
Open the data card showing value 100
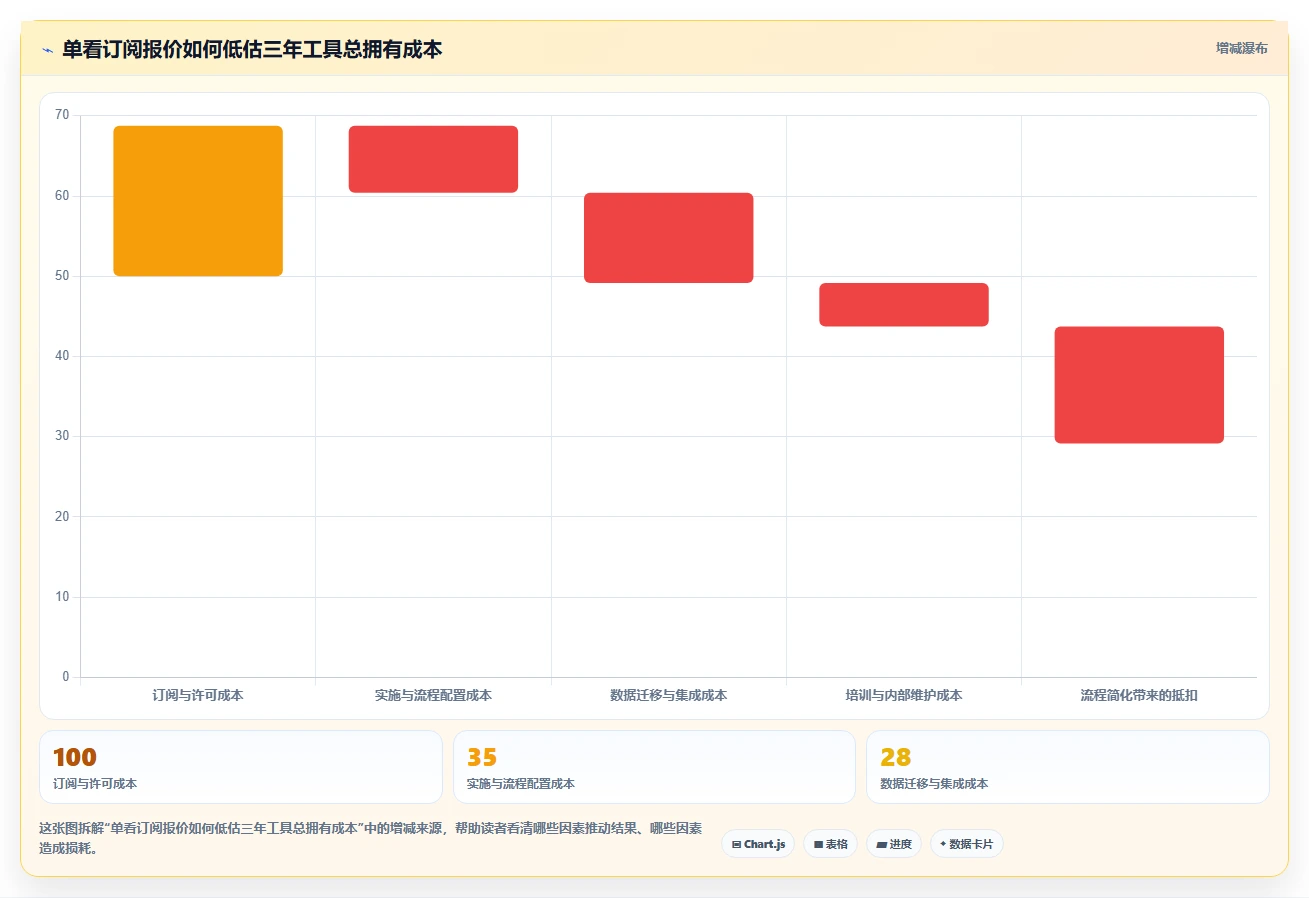coord(241,767)
